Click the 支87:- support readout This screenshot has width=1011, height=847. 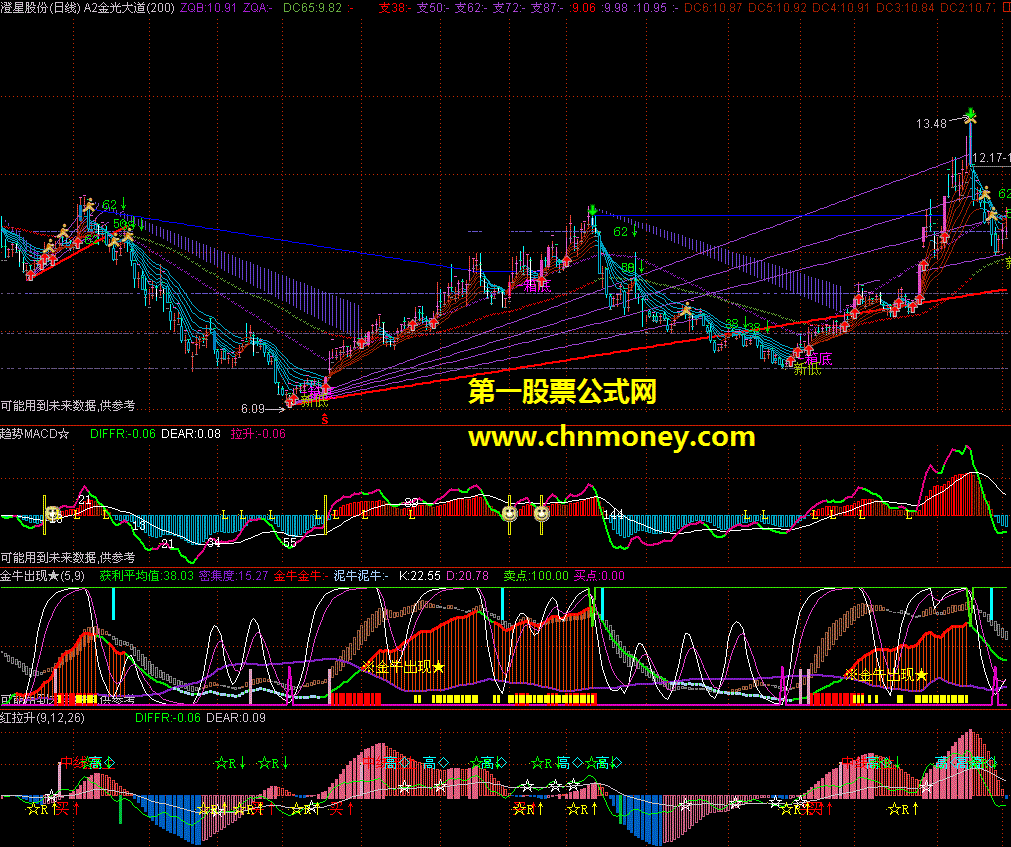coord(547,8)
